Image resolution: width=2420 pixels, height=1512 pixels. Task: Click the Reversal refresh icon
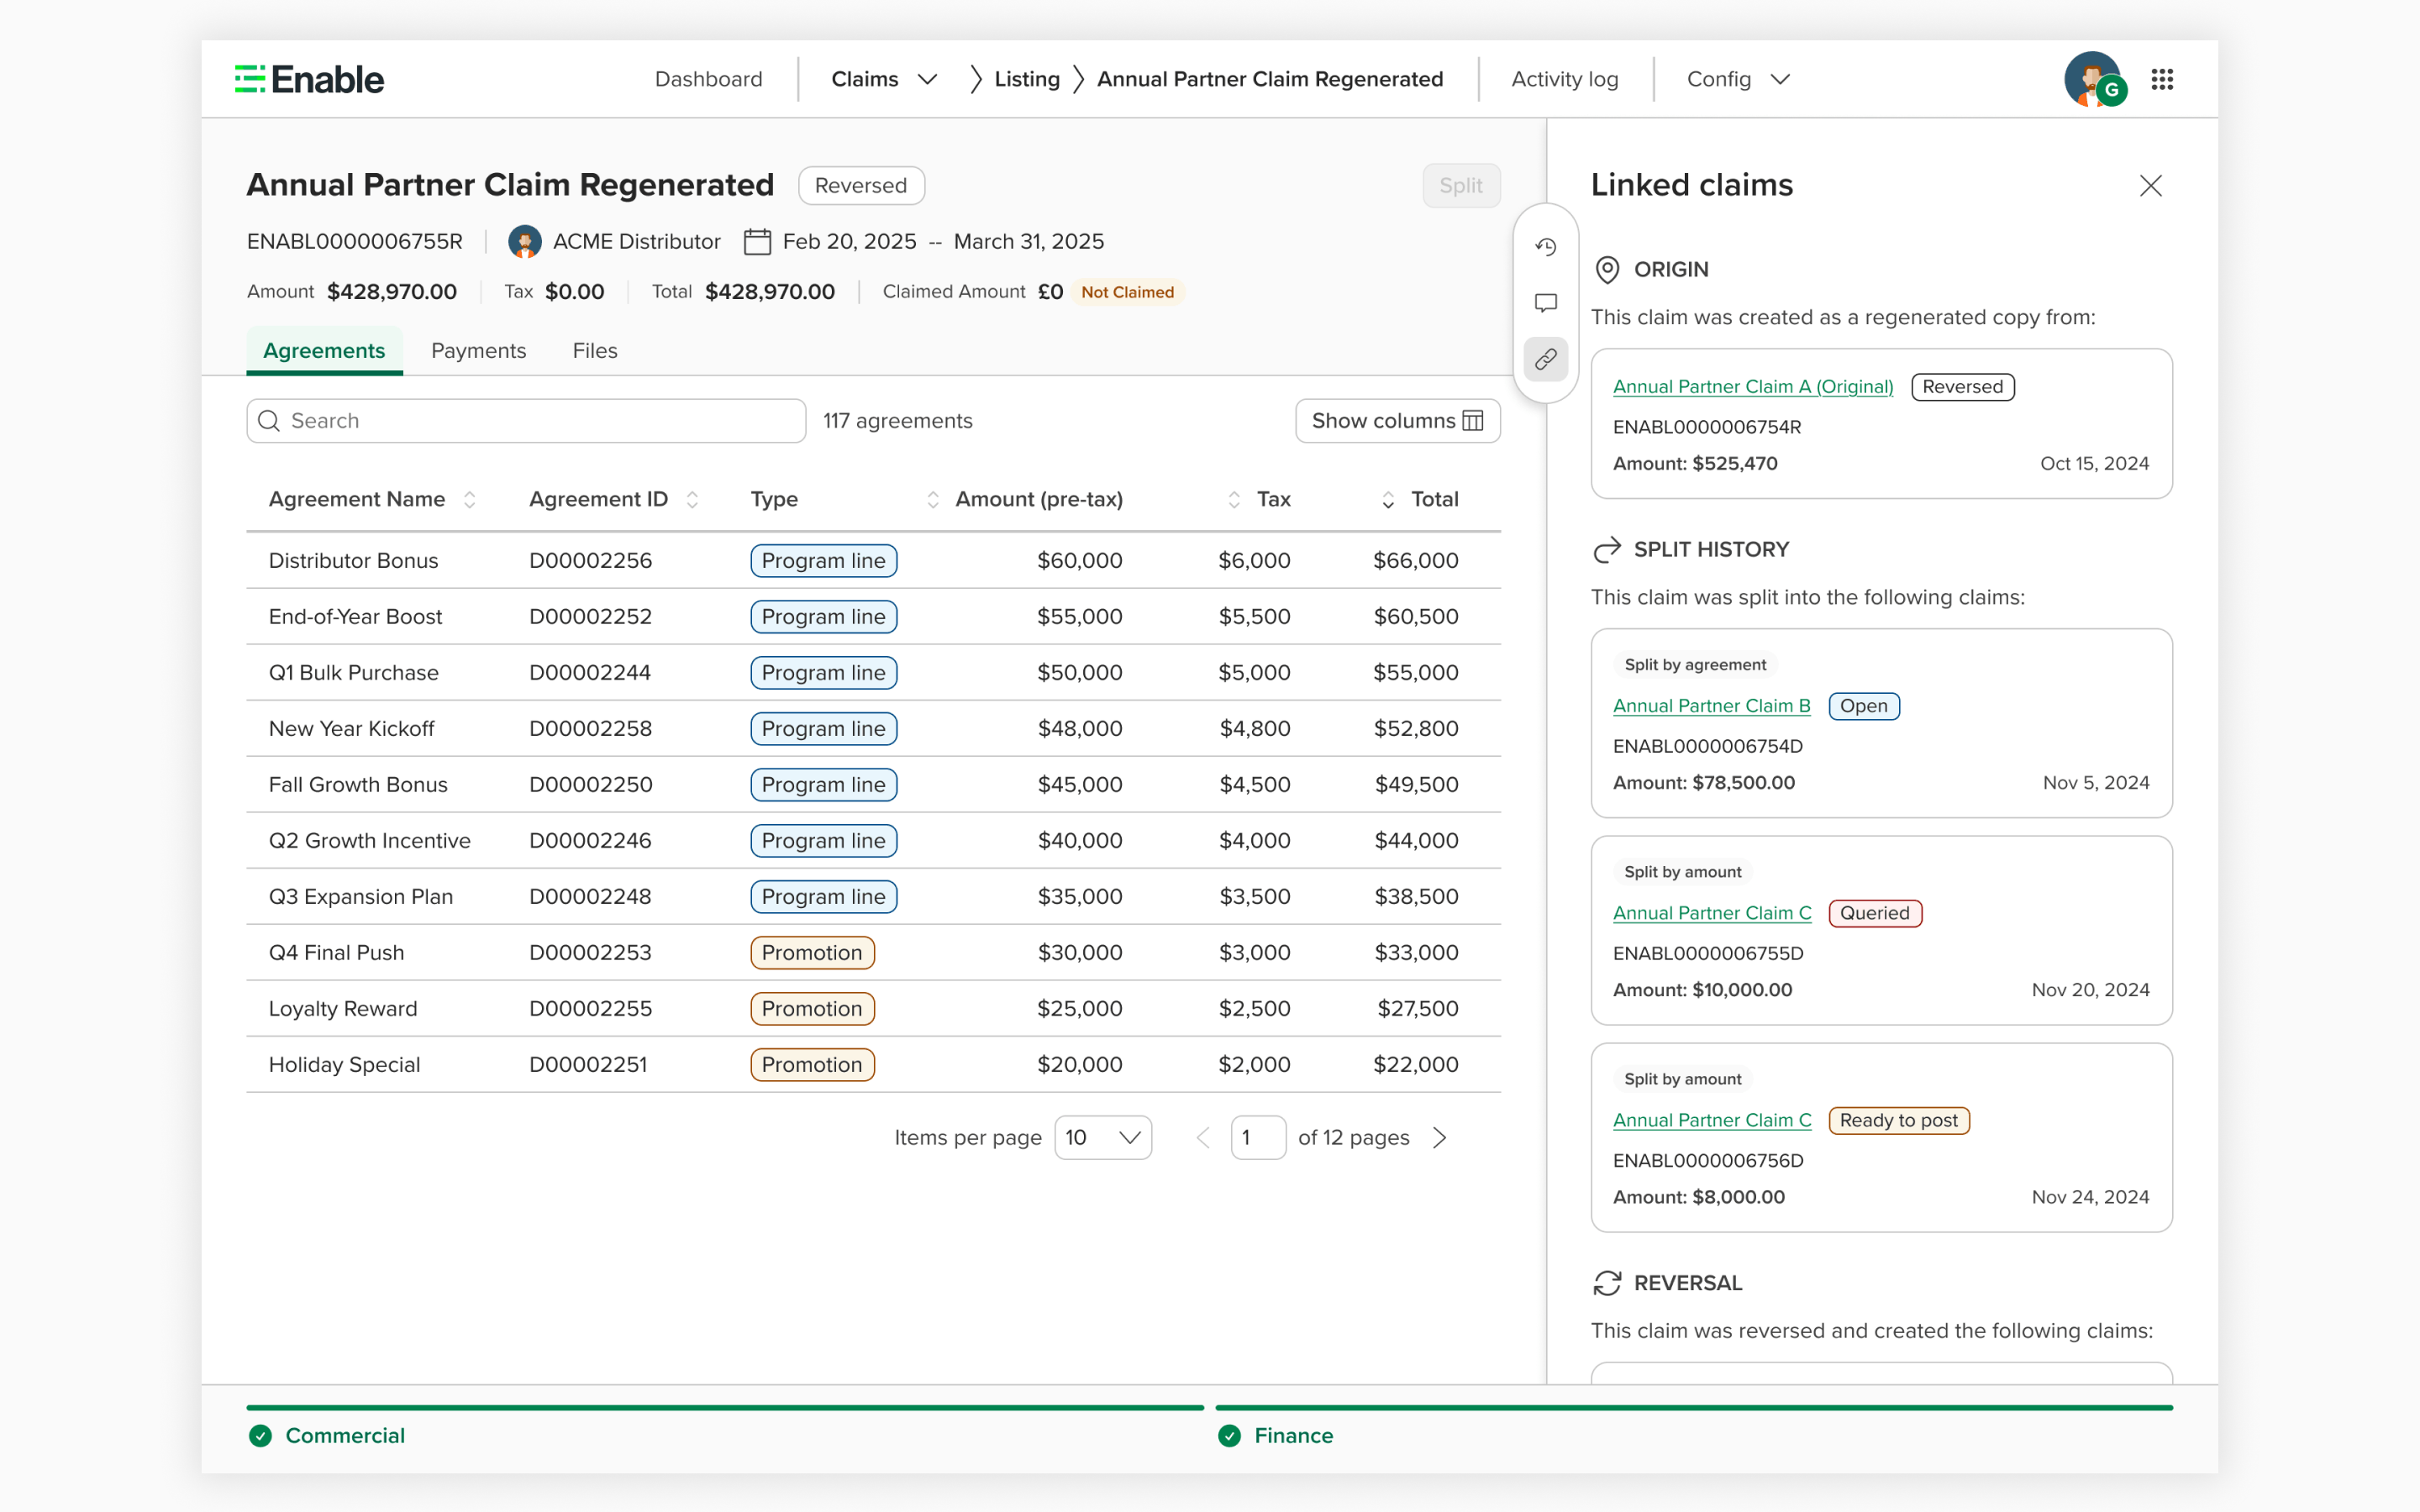1607,1283
